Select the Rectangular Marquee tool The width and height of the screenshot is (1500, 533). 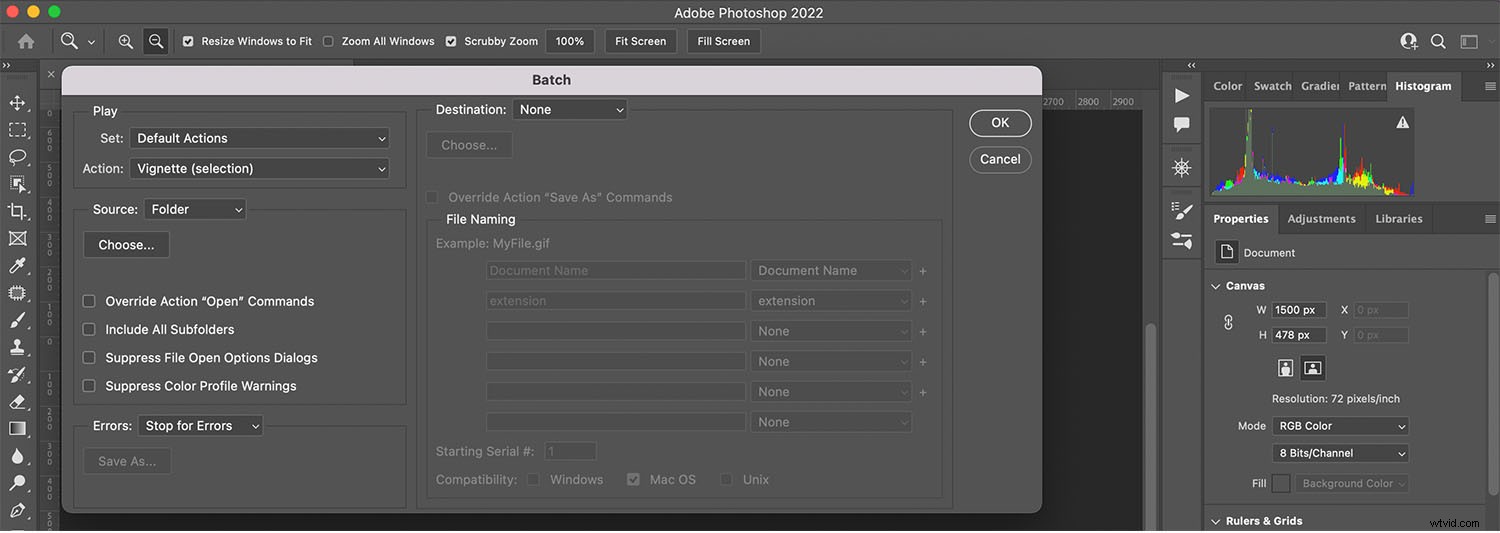[x=17, y=130]
